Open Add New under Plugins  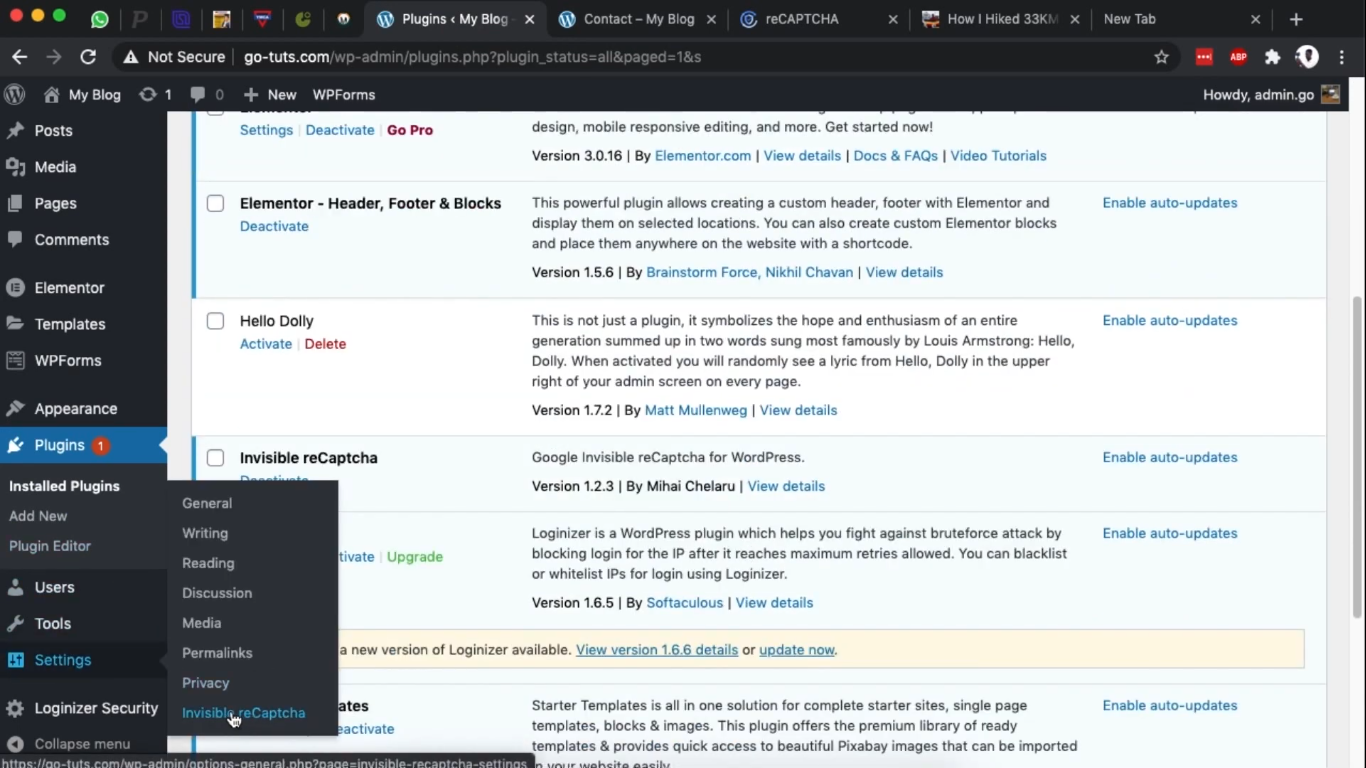(x=38, y=516)
